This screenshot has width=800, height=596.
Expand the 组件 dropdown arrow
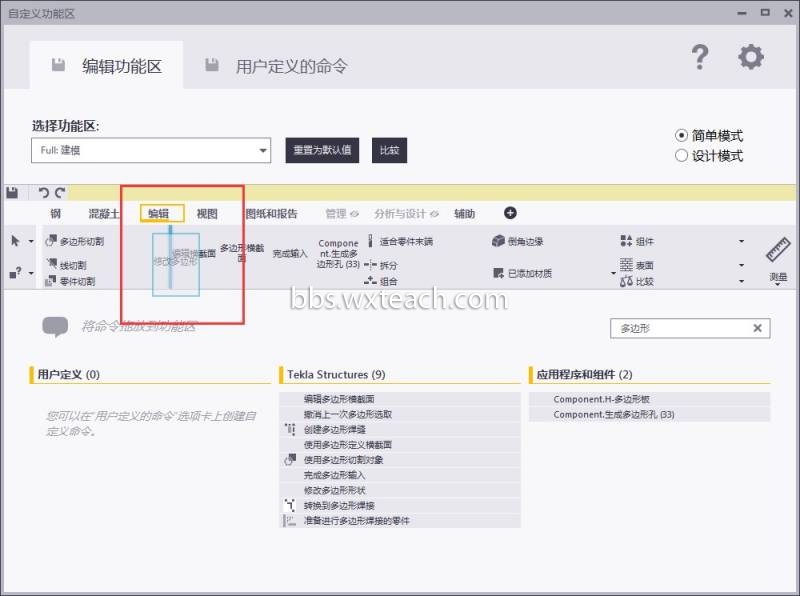[741, 241]
